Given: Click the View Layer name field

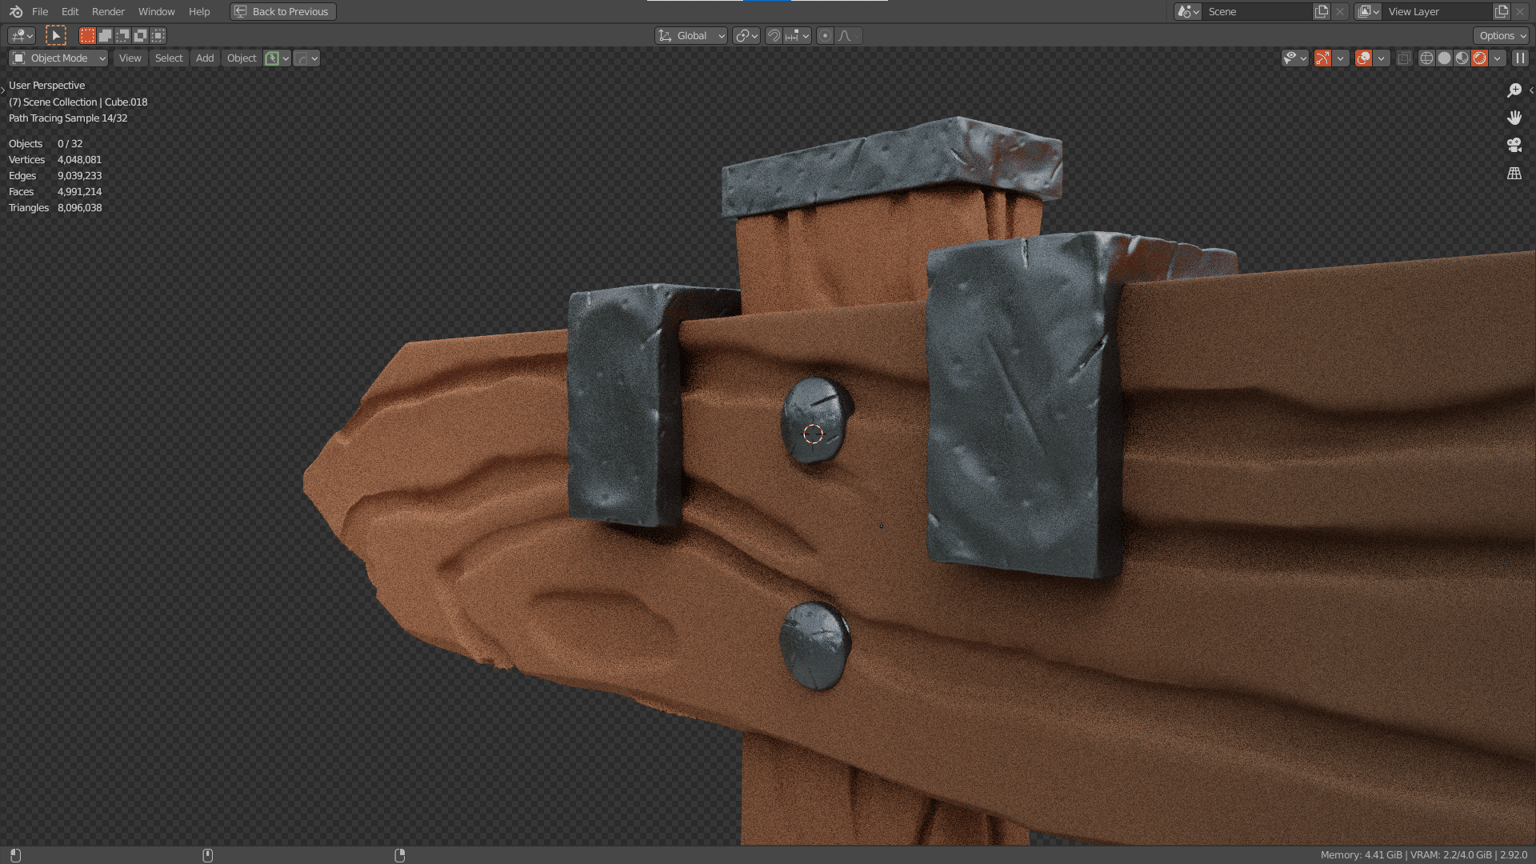Looking at the screenshot, I should click(1437, 11).
